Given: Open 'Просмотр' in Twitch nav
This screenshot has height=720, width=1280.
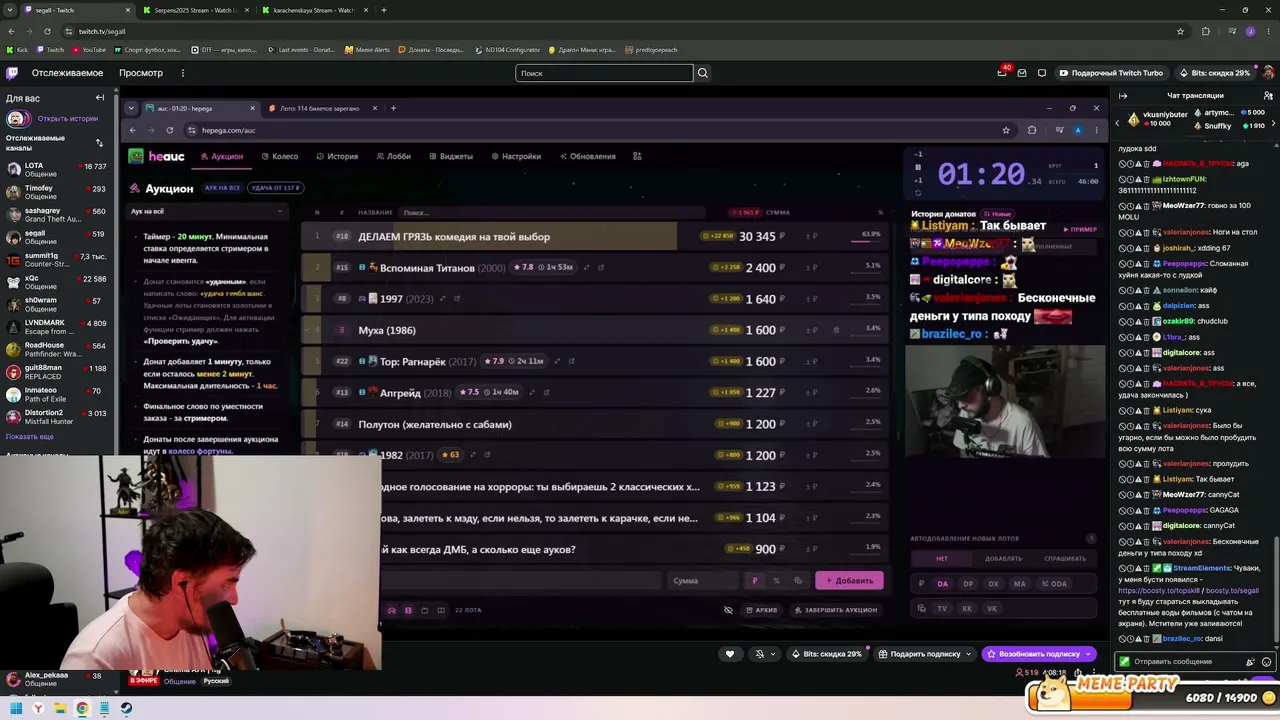Looking at the screenshot, I should tap(141, 73).
